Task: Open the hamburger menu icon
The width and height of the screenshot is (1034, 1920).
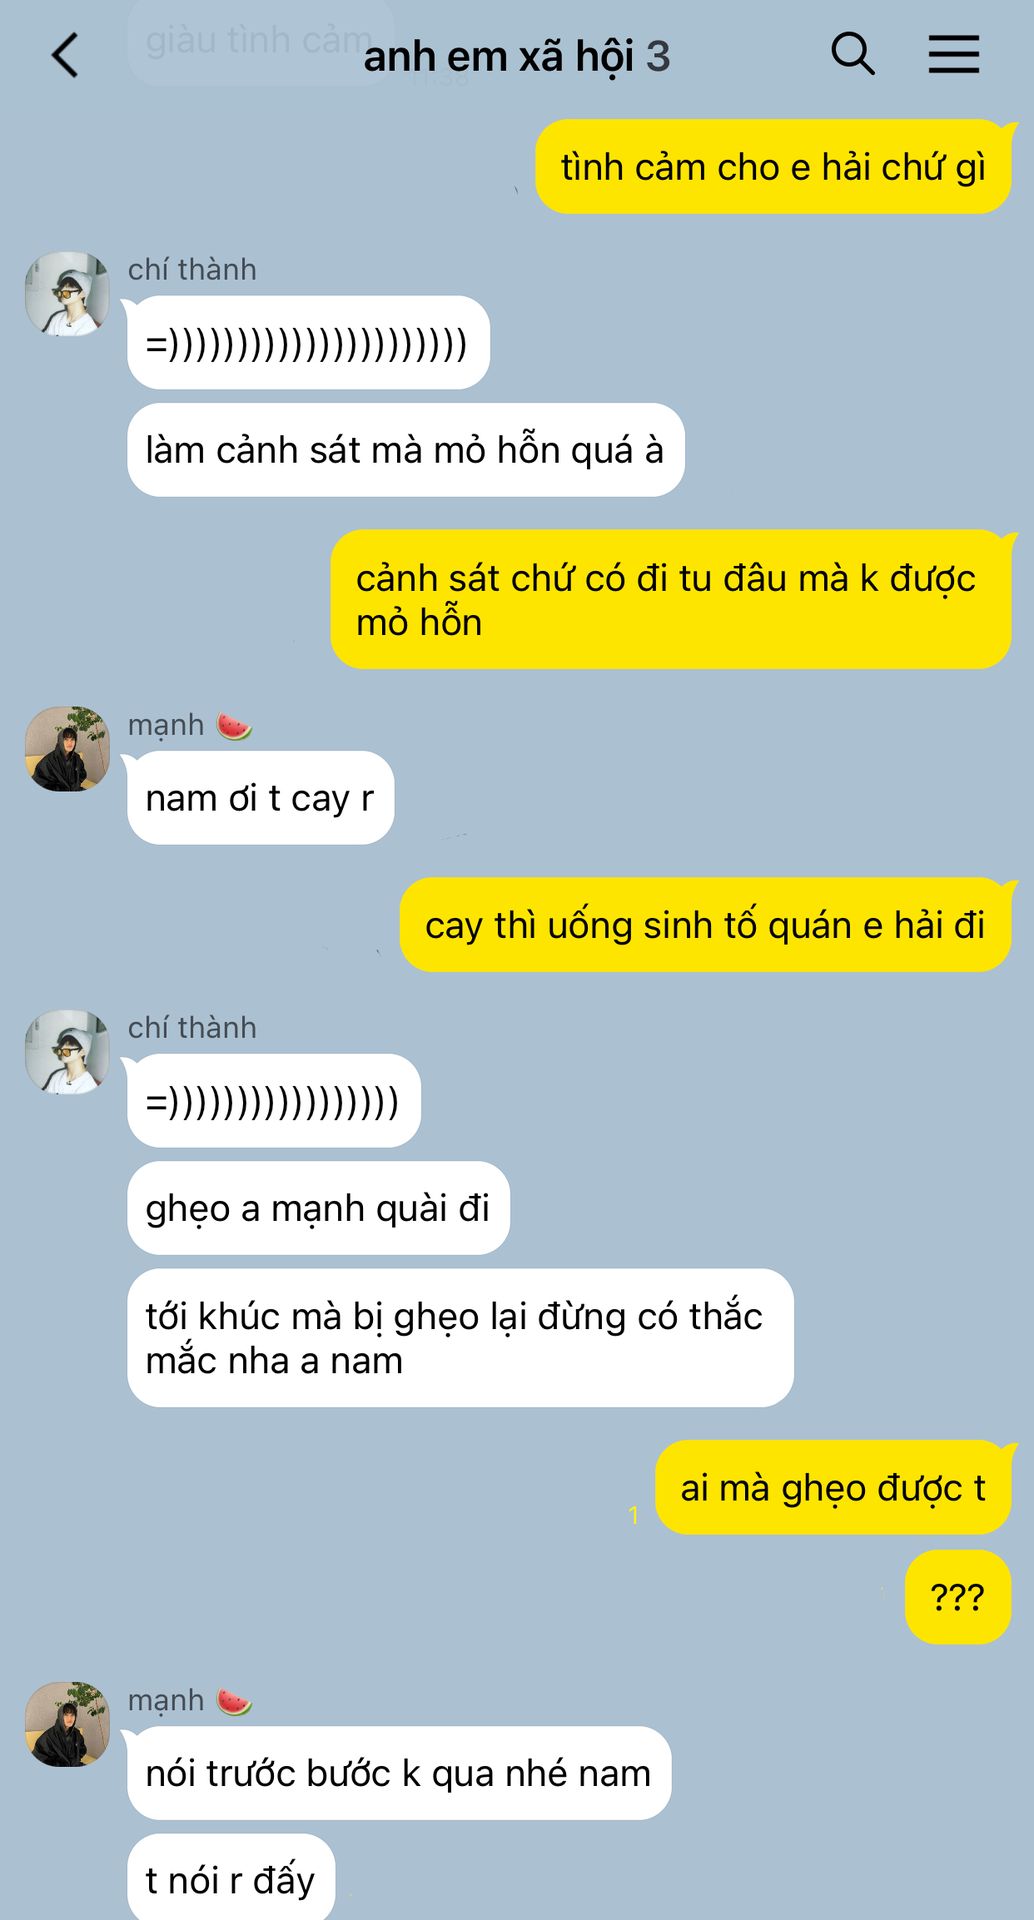Action: tap(953, 54)
